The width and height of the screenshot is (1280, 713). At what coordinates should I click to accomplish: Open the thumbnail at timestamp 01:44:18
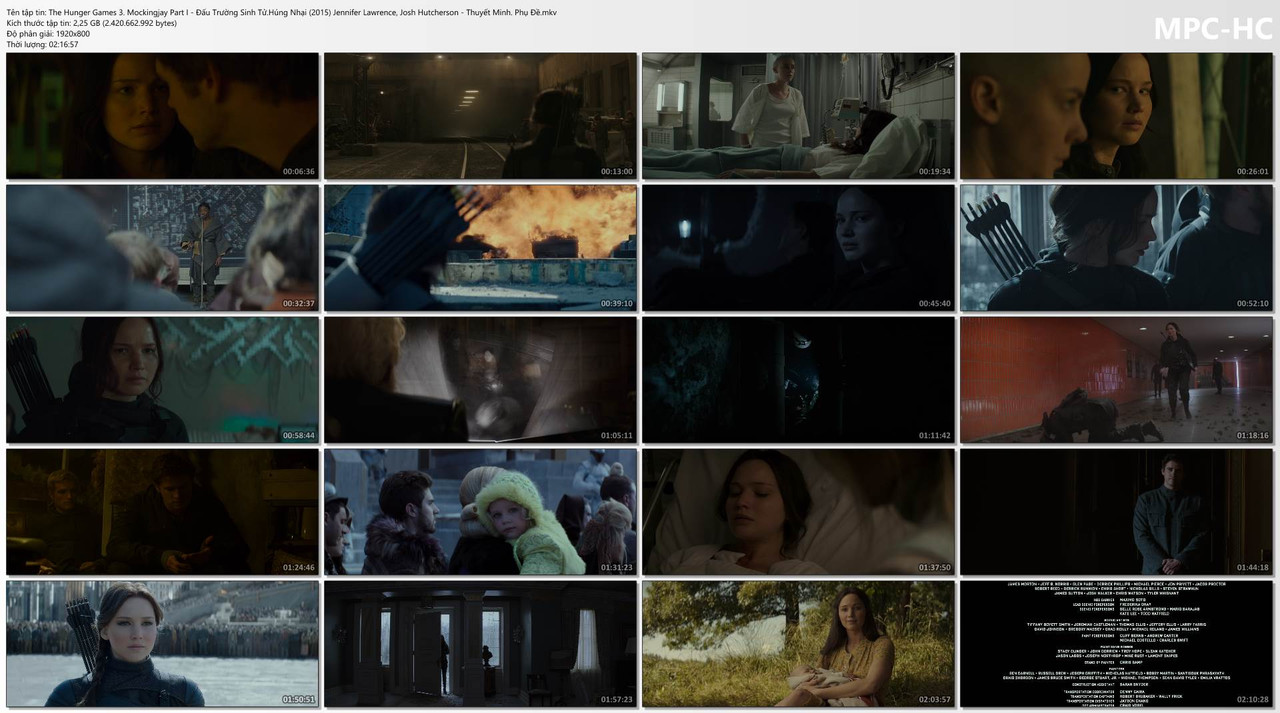click(x=1117, y=512)
